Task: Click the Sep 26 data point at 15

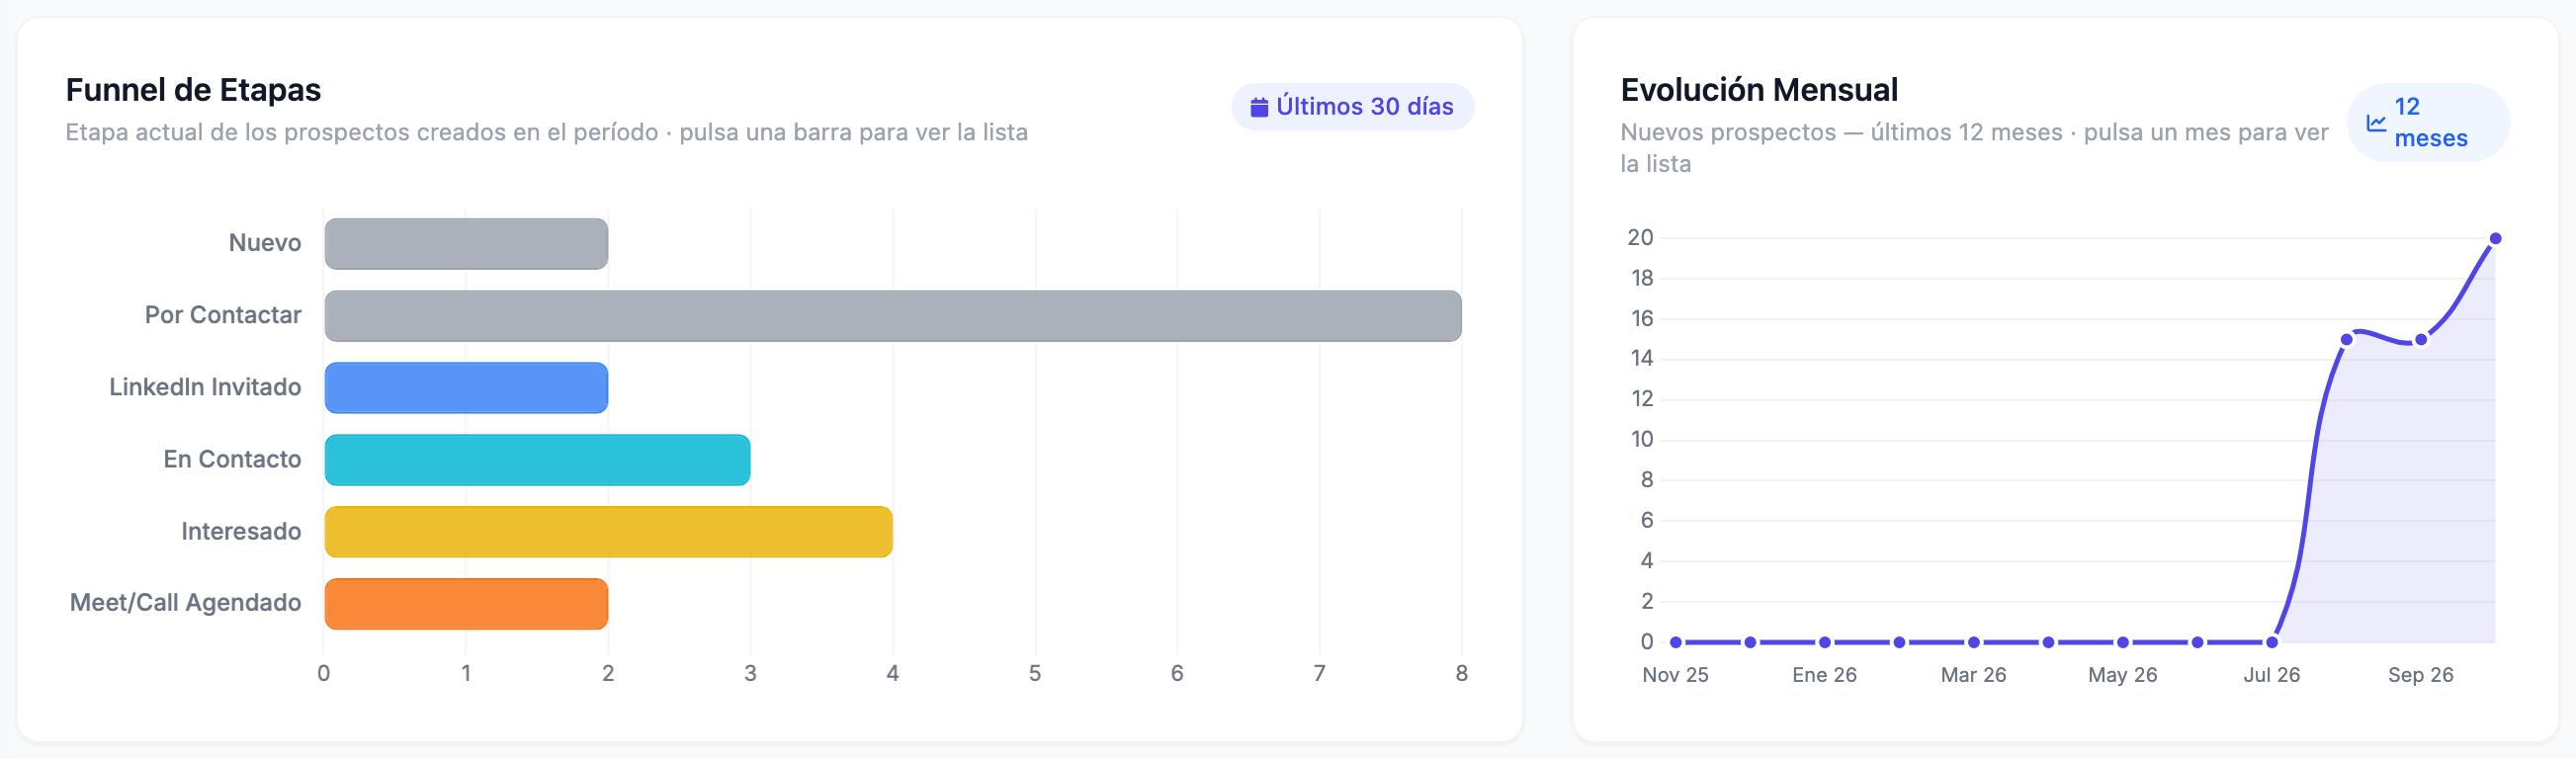Action: click(x=2421, y=340)
